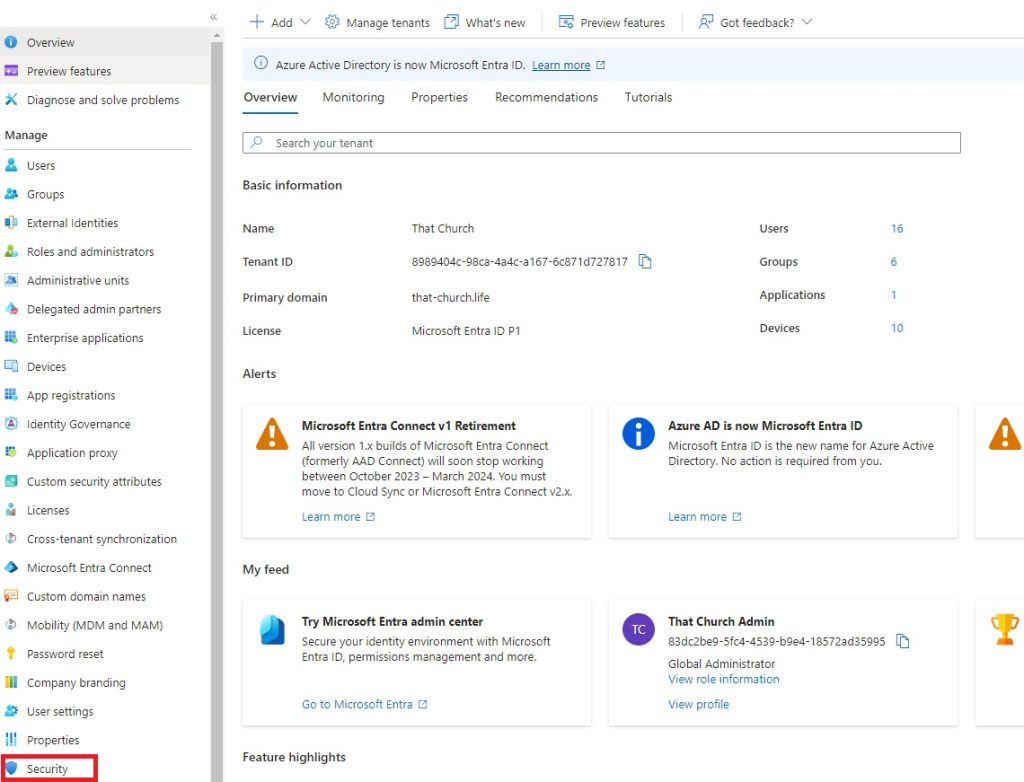This screenshot has height=782, width=1024.
Task: Click the Diagnose and solve problems icon
Action: click(x=11, y=100)
